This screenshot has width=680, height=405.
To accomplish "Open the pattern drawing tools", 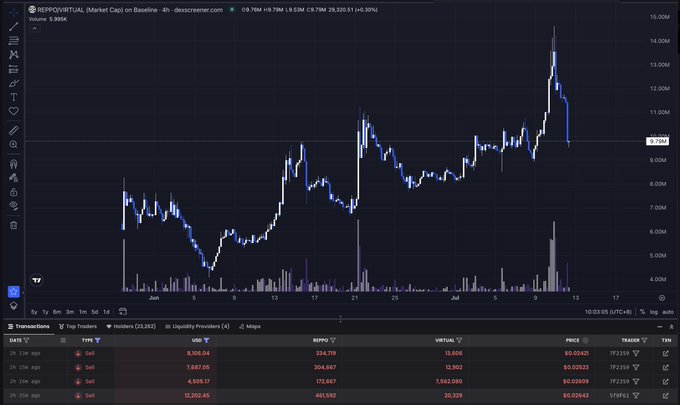I will click(13, 55).
